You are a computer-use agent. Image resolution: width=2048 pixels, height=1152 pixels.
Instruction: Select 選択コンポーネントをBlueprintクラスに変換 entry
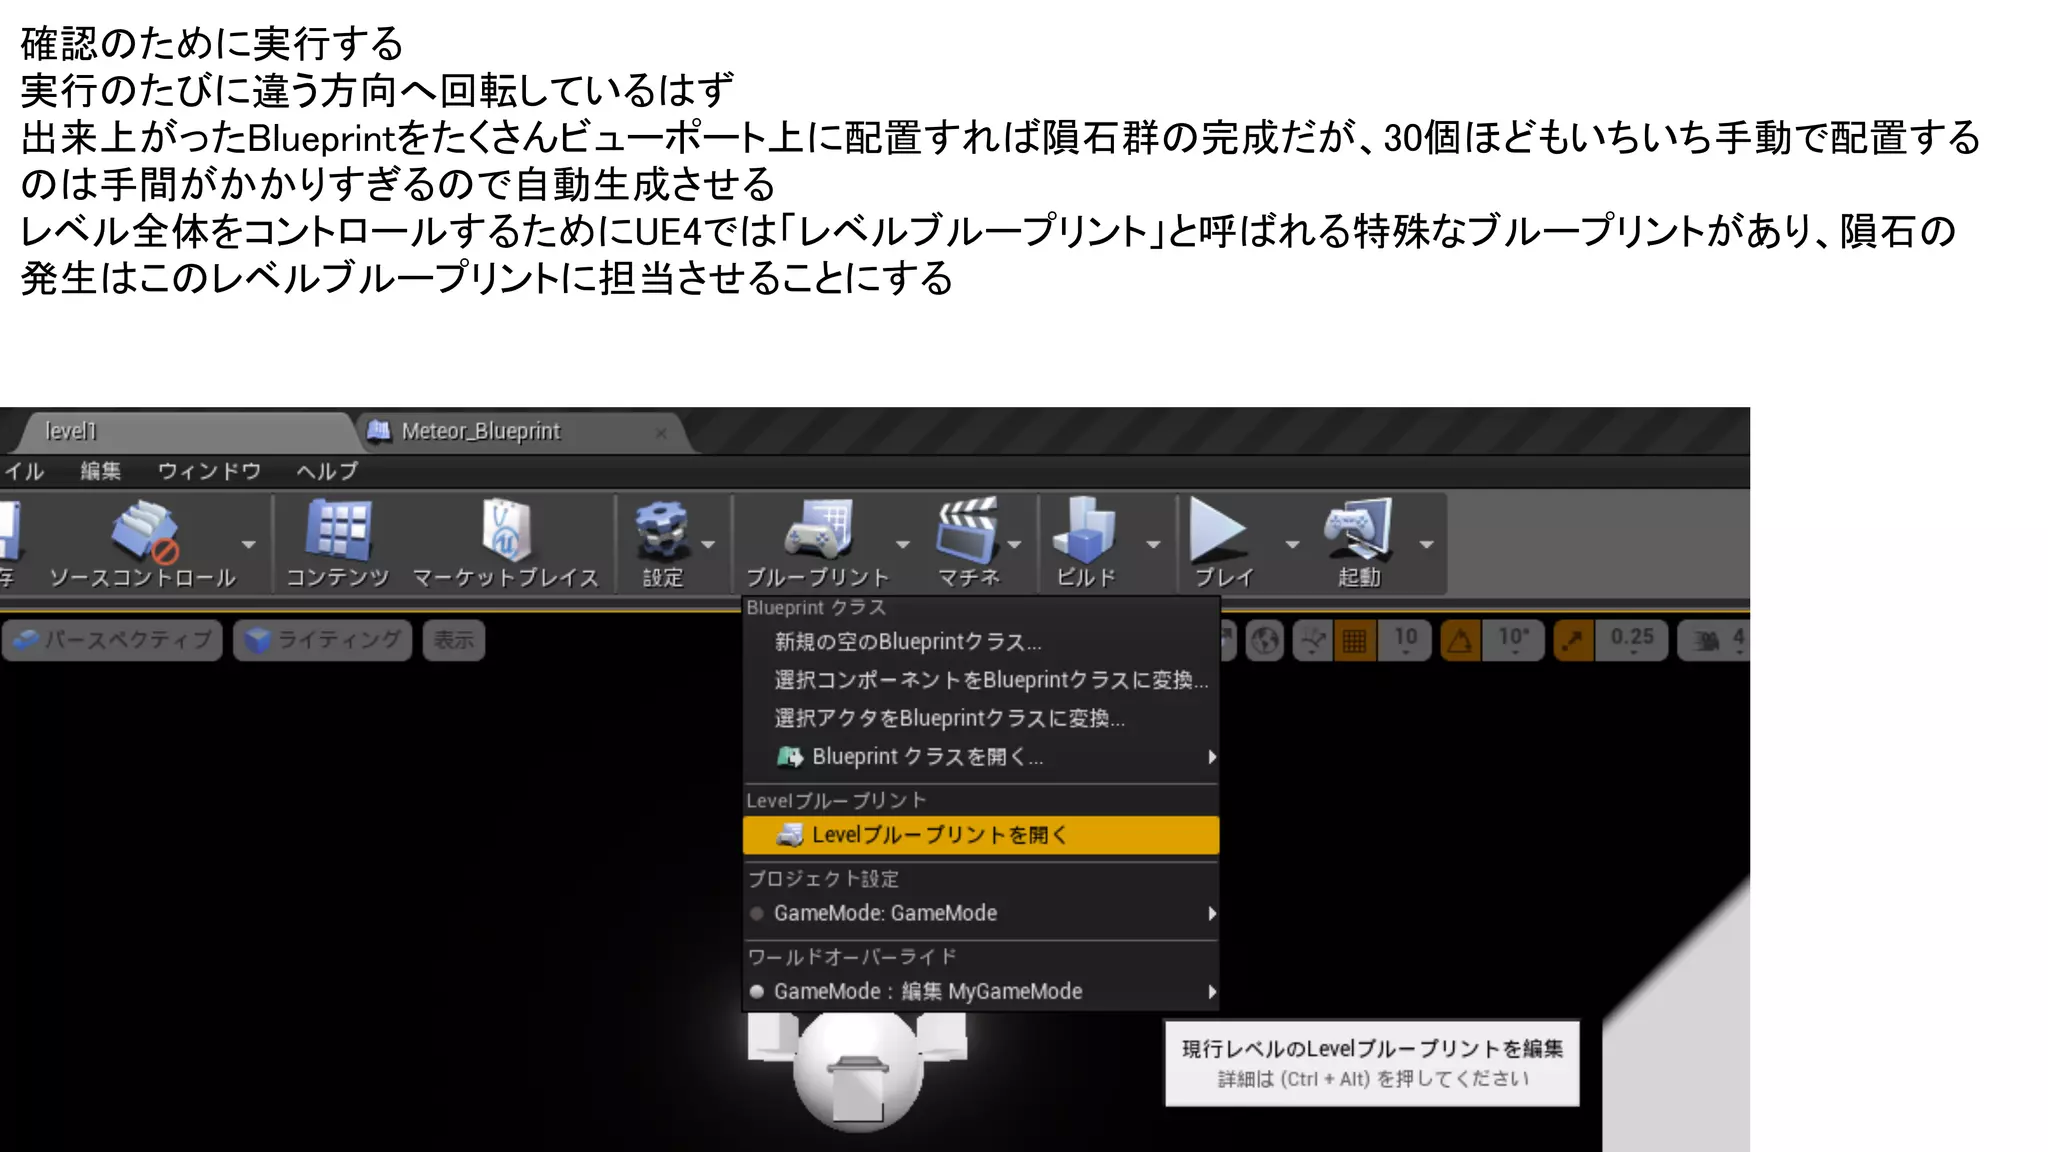pos(981,680)
